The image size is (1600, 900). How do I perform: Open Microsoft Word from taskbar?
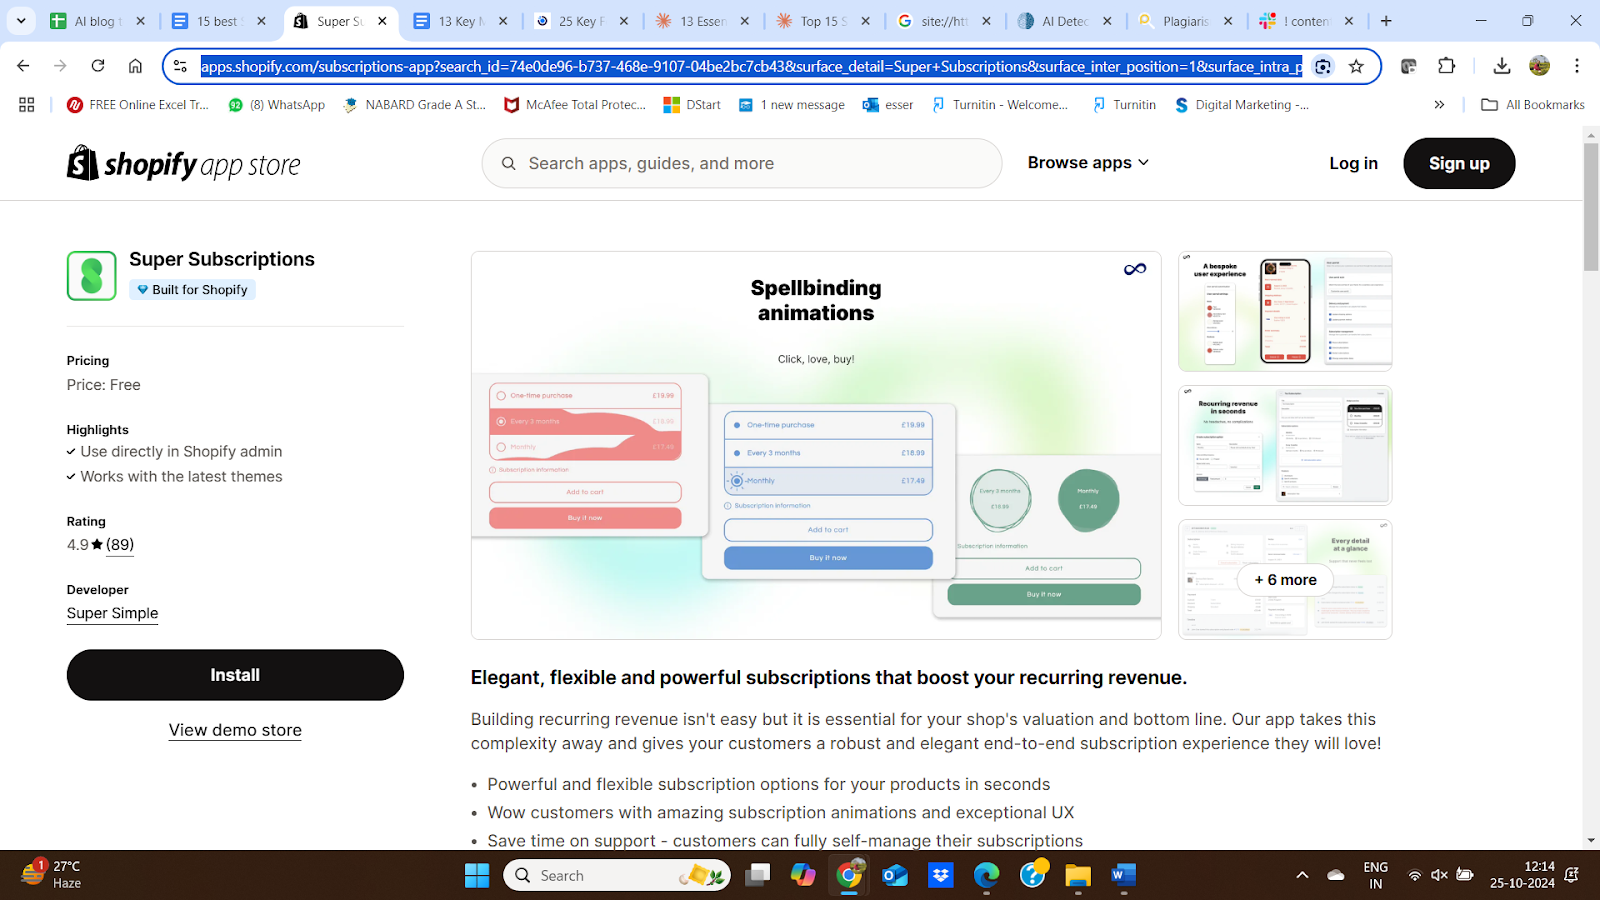1123,875
